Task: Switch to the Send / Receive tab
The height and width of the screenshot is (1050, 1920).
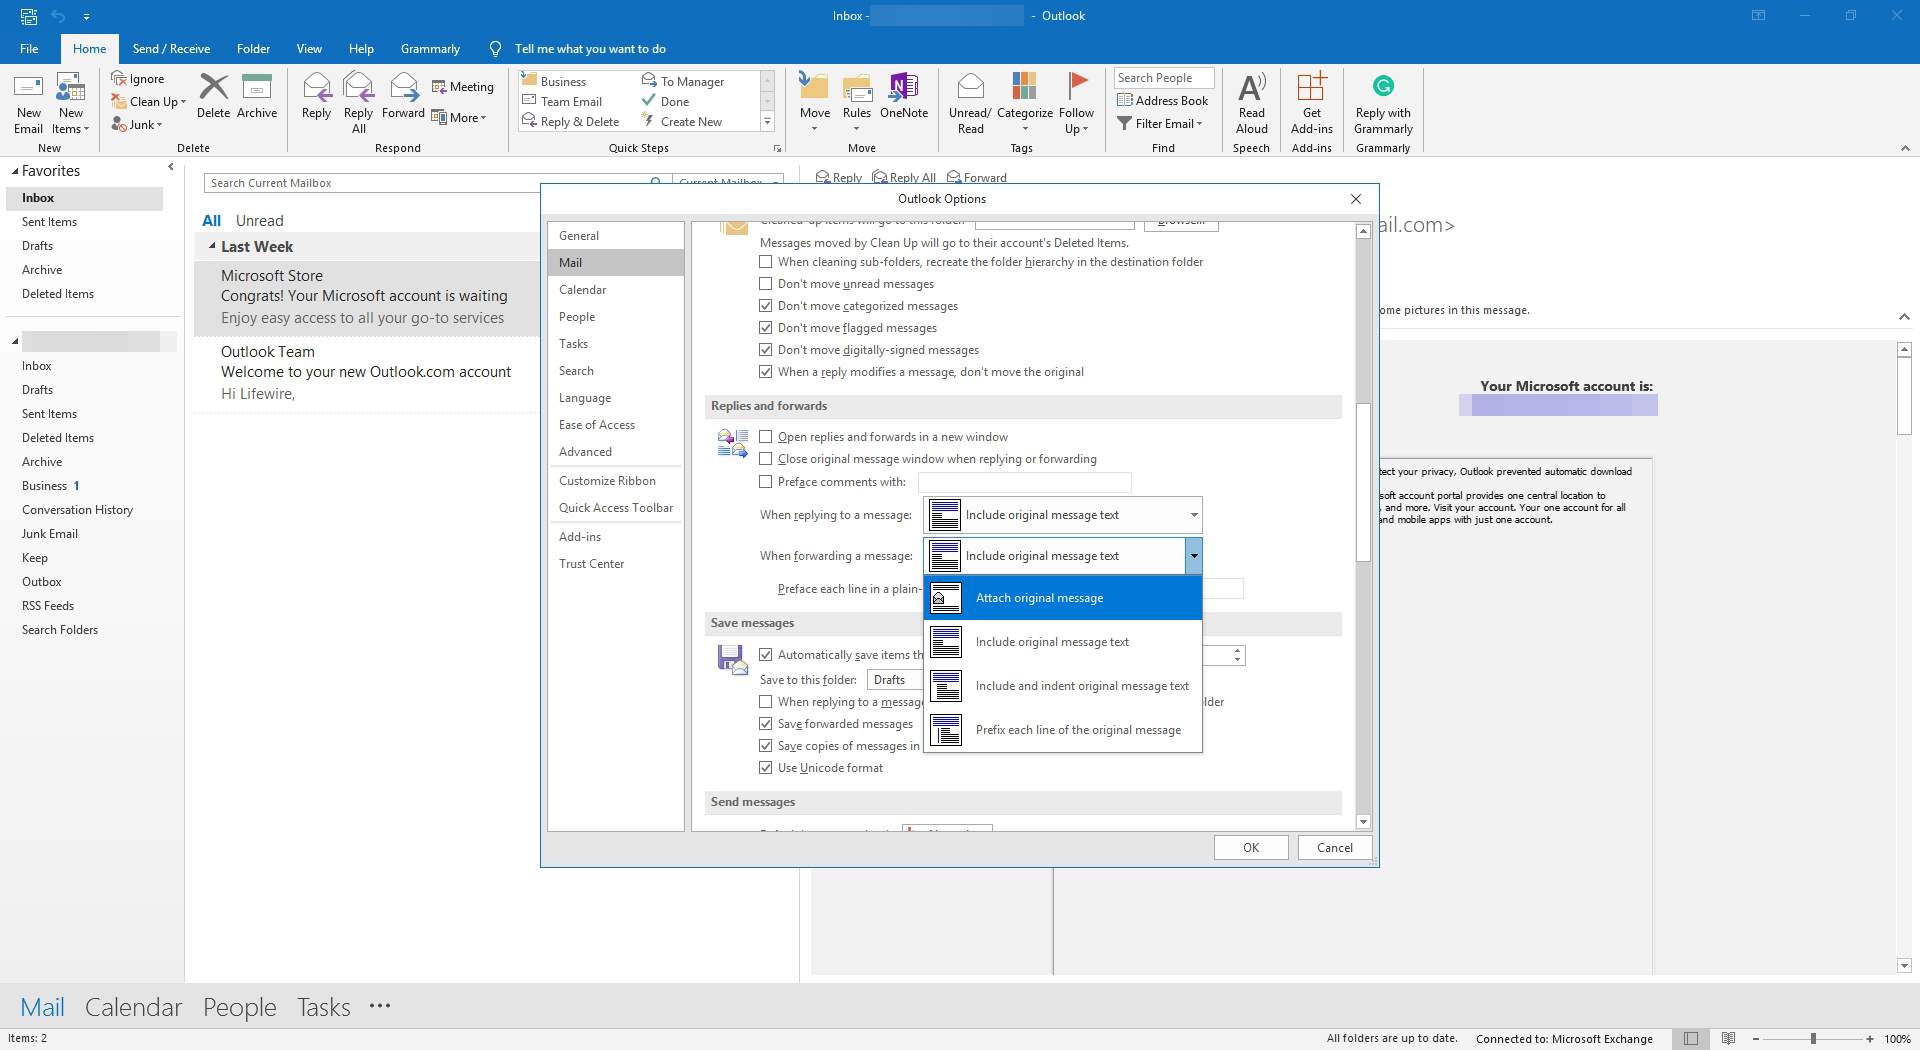Action: click(x=171, y=48)
